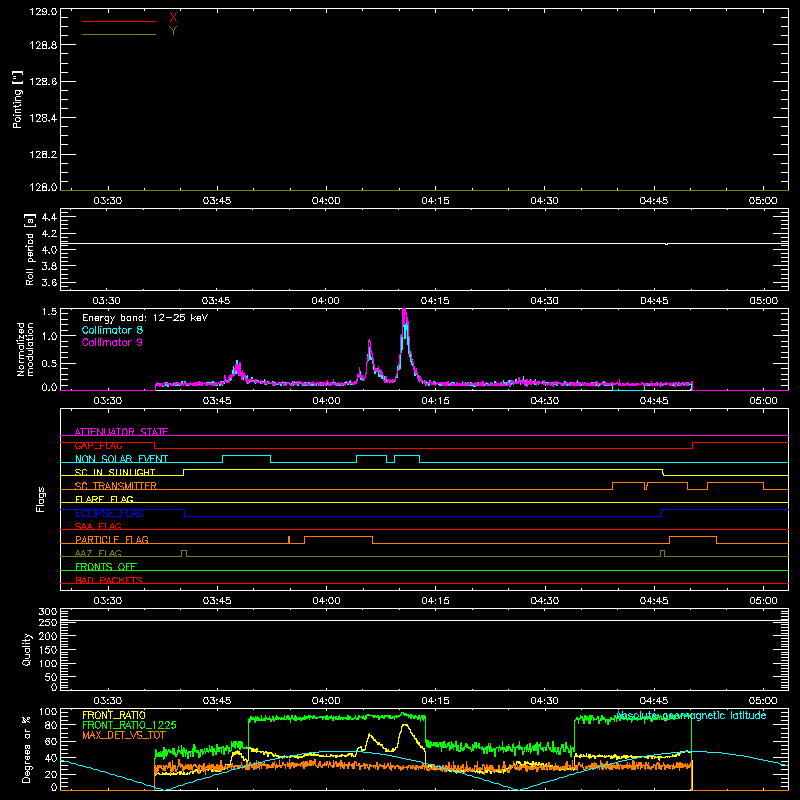
Task: Click the 4.4 roll period tick label
Action: click(49, 217)
